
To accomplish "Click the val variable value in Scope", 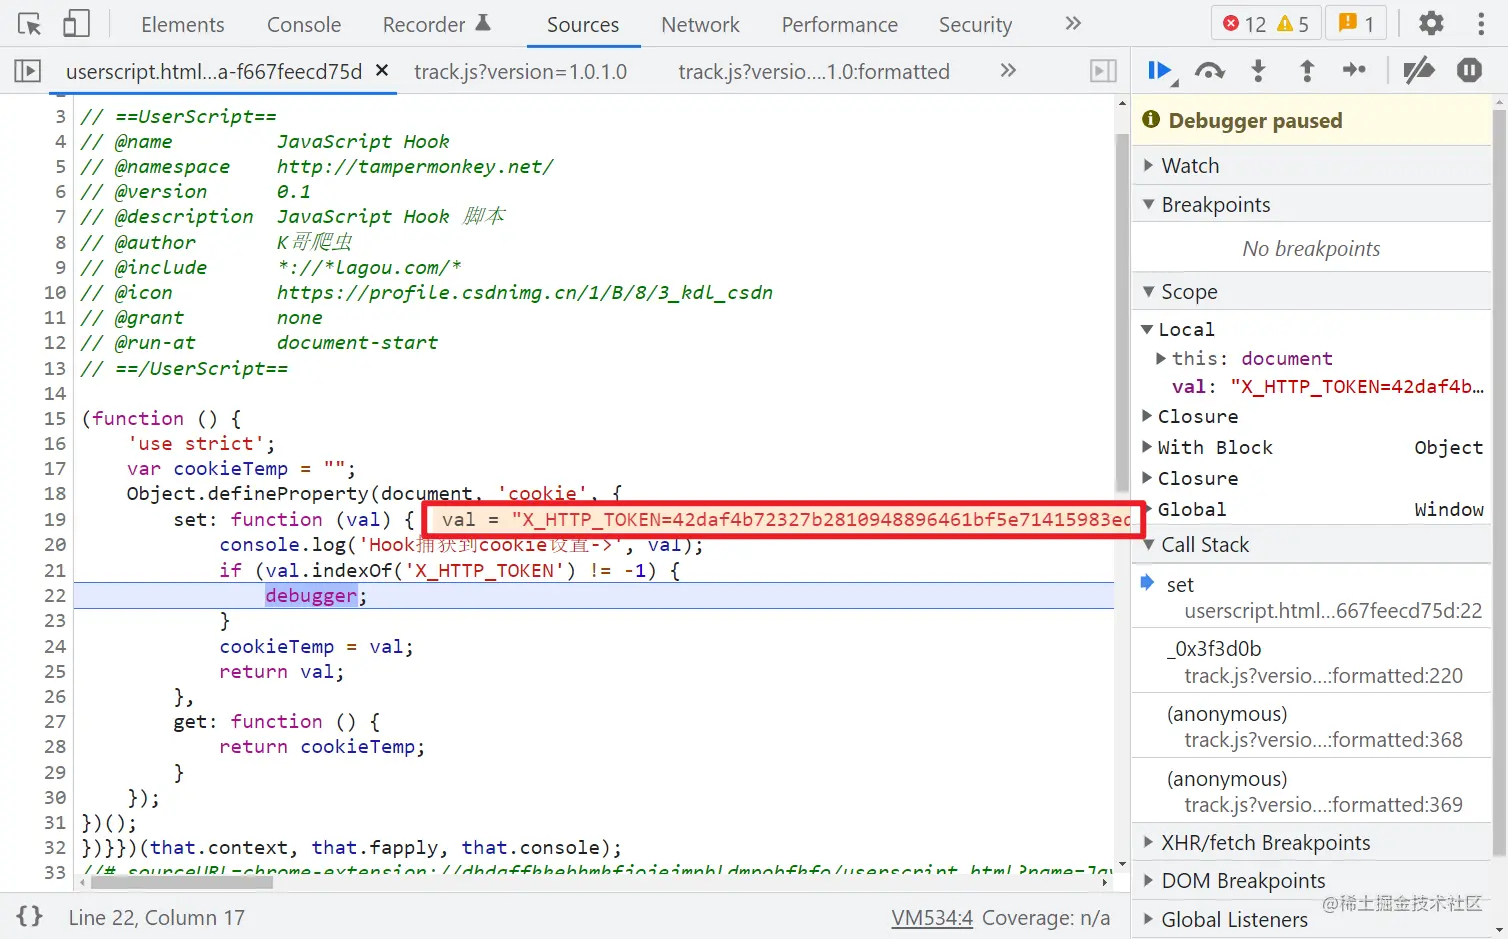I will (1357, 386).
